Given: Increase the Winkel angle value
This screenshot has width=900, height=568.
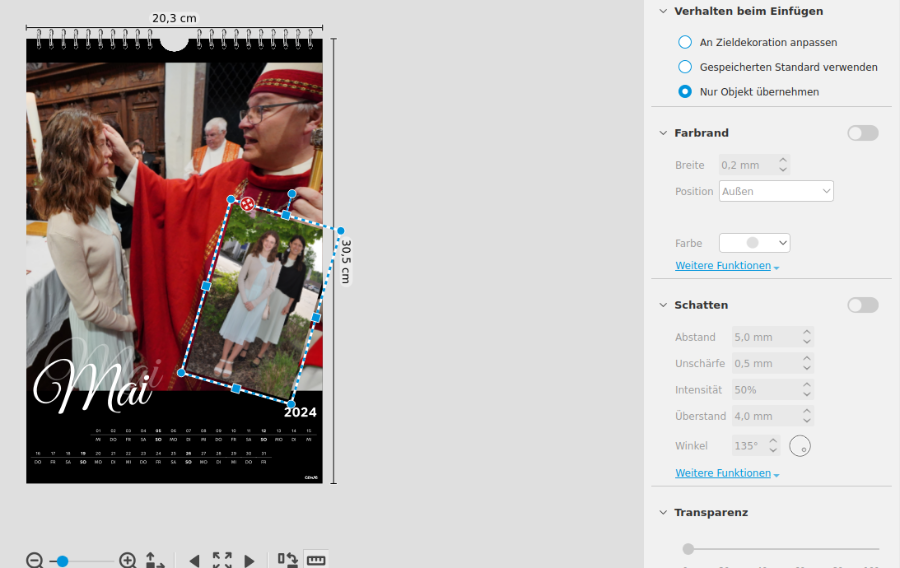Looking at the screenshot, I should click(773, 441).
